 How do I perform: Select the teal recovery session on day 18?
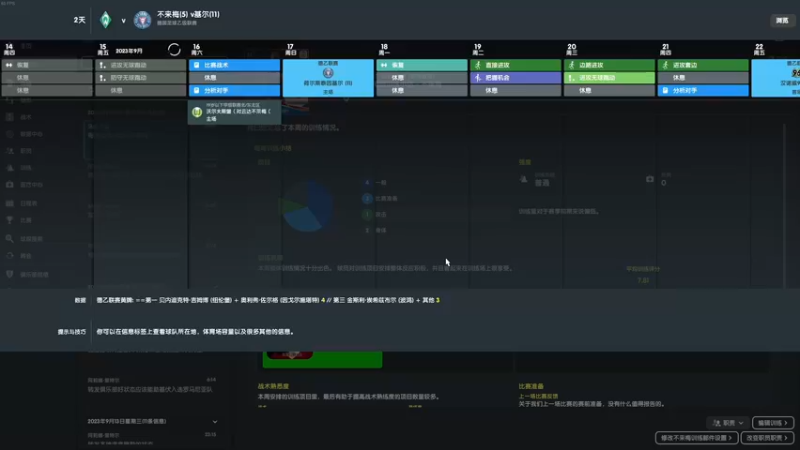coord(422,65)
